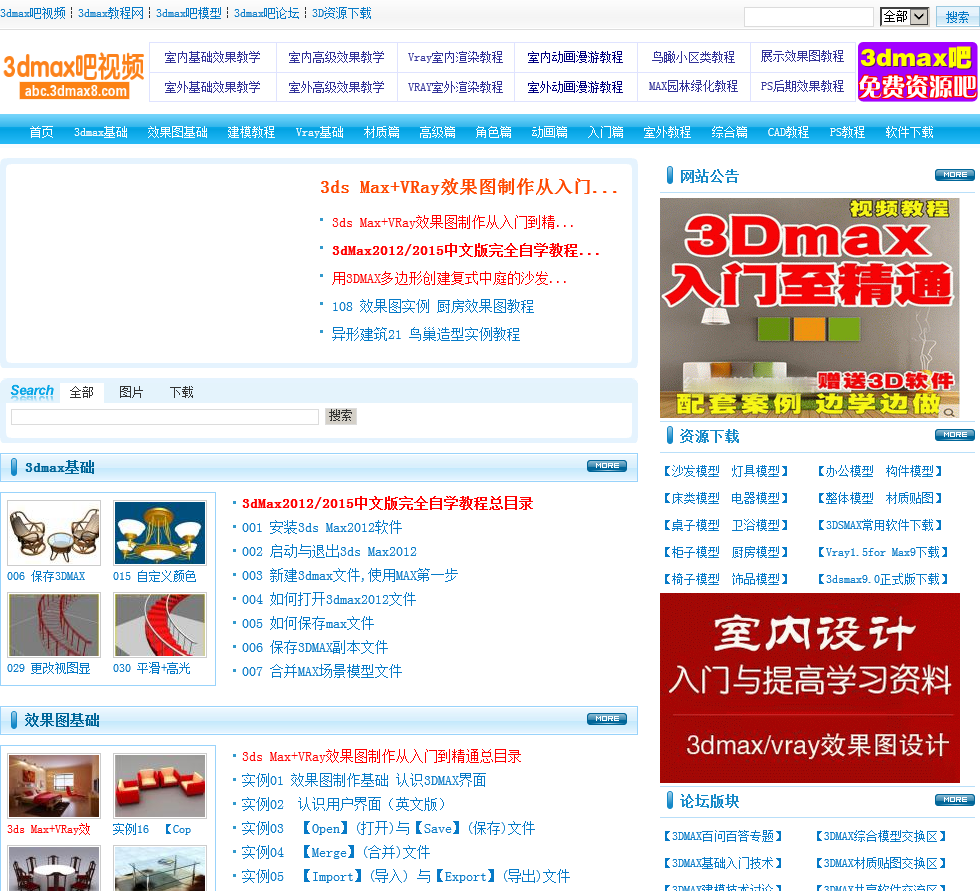
Task: Open the 3dmax吧论坛 top link
Action: (266, 13)
